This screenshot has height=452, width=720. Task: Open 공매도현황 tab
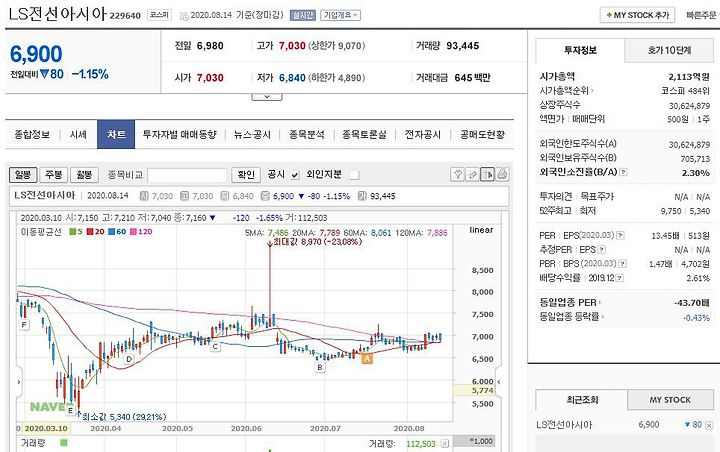pos(483,135)
